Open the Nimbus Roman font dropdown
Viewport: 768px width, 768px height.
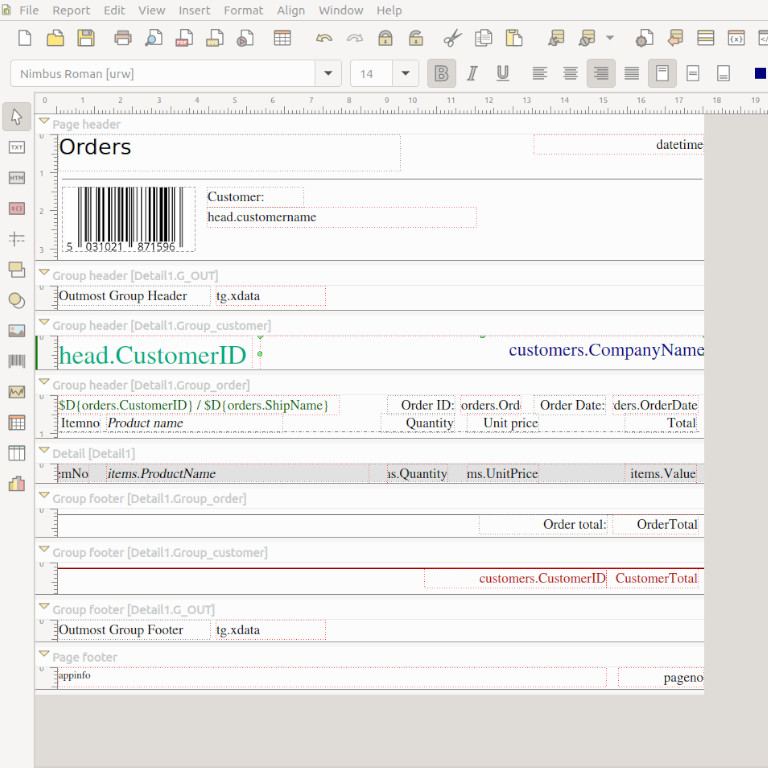pos(328,74)
